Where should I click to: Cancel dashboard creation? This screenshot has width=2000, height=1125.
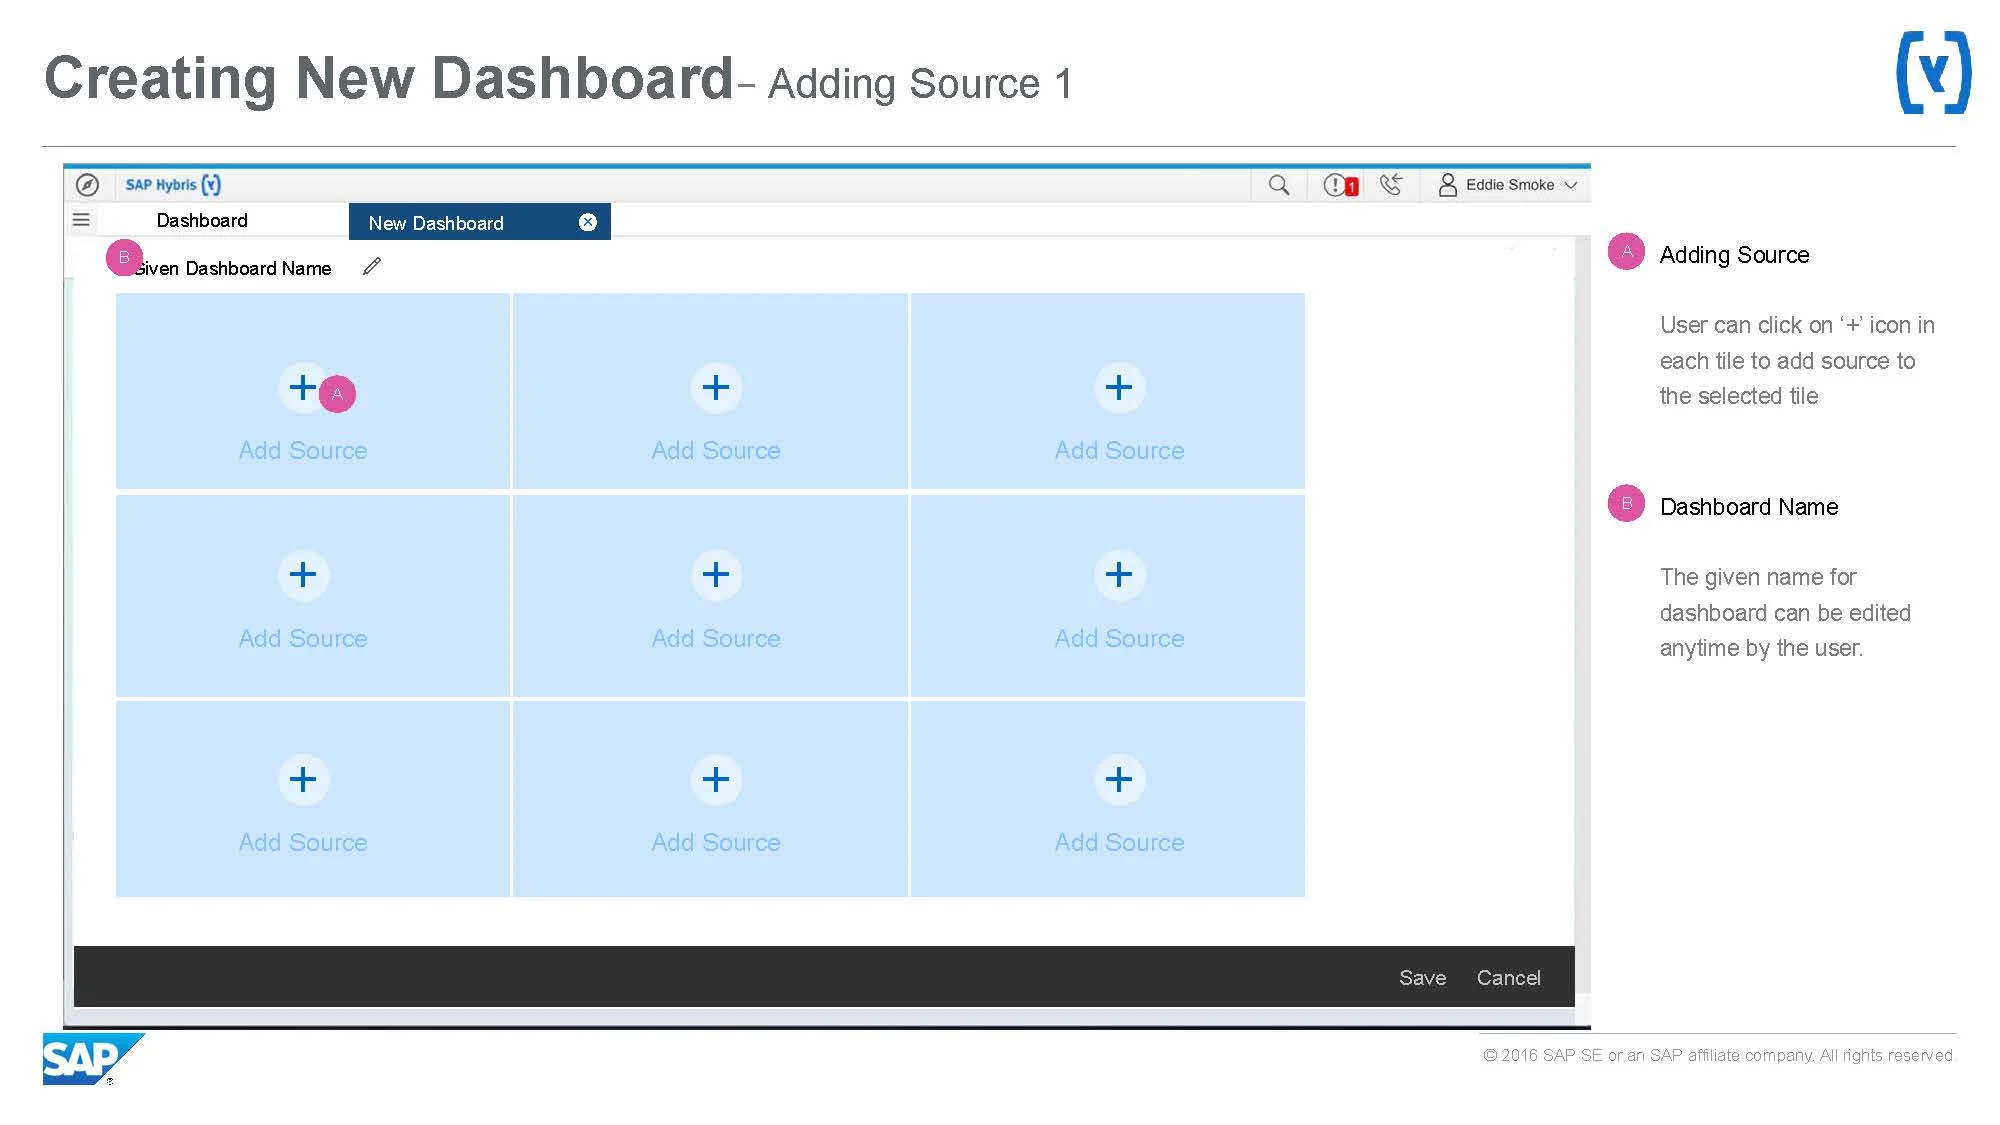[1508, 978]
